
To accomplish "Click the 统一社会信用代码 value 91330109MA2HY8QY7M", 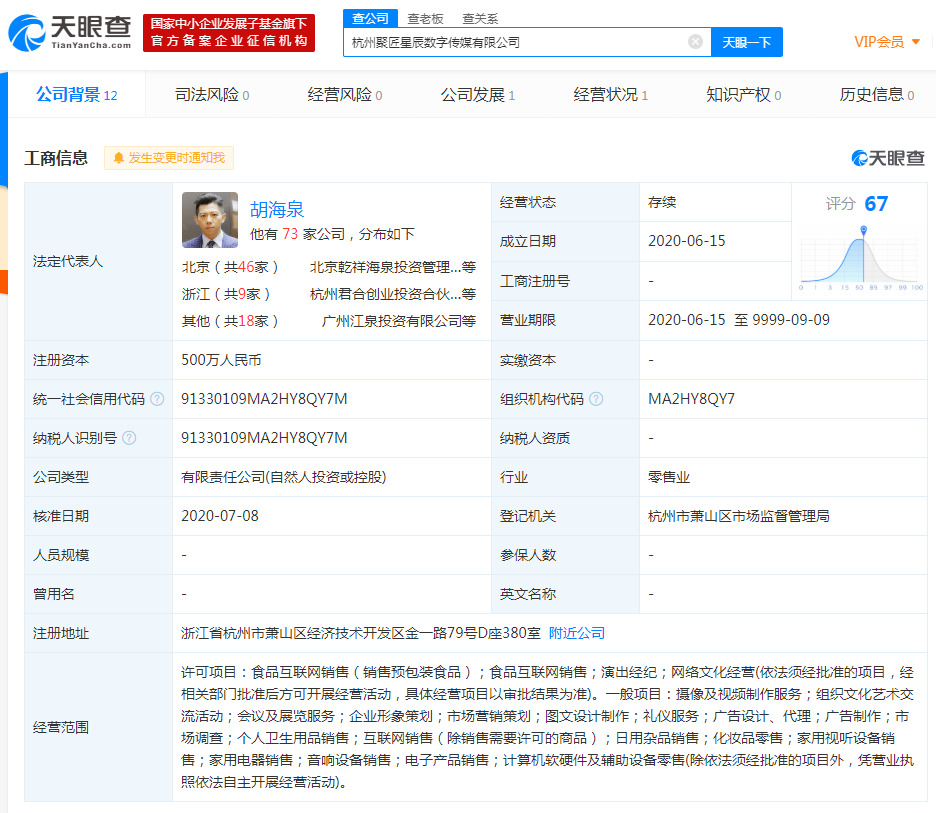I will 264,399.
